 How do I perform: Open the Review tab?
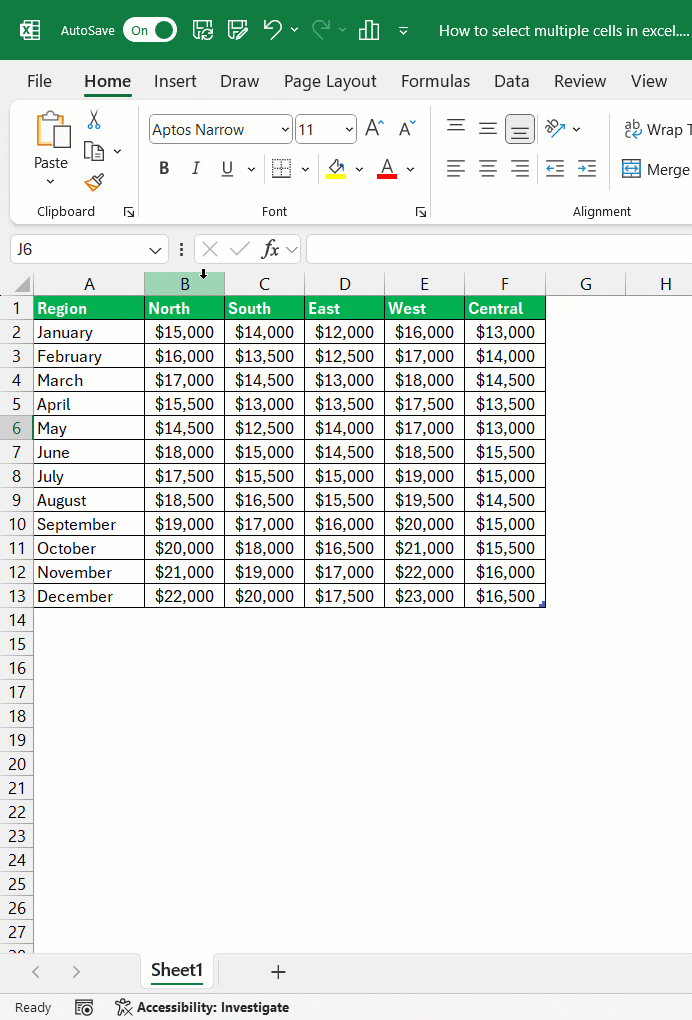(x=579, y=81)
